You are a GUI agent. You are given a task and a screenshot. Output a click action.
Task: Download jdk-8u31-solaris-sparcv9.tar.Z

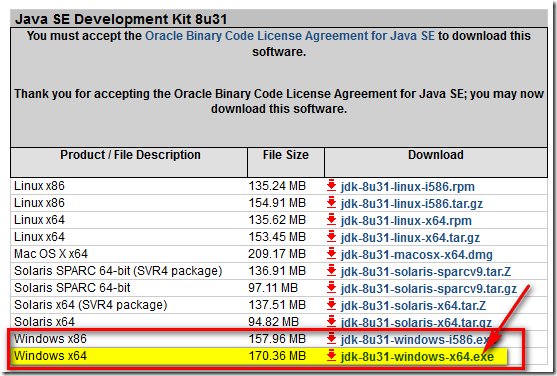[426, 272]
